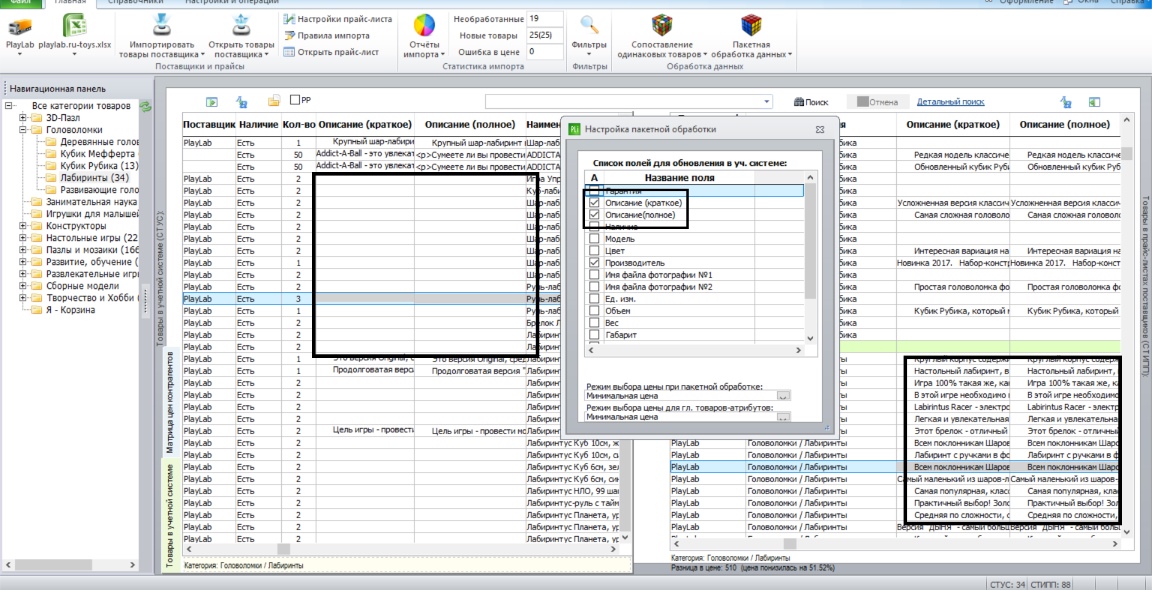1152x590 pixels.
Task: Click the green refresh icon in navigation panel
Action: coord(145,107)
